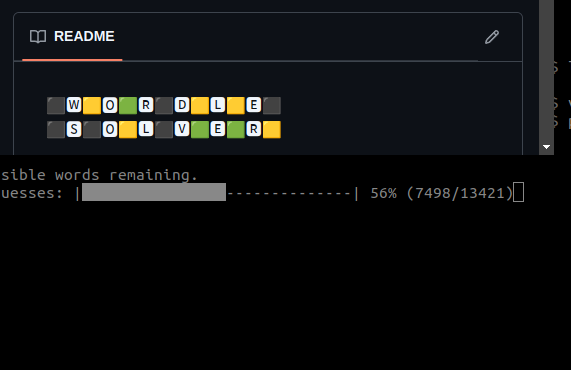Click the 'words remaining.' terminal text
571x370 pixels.
click(126, 175)
